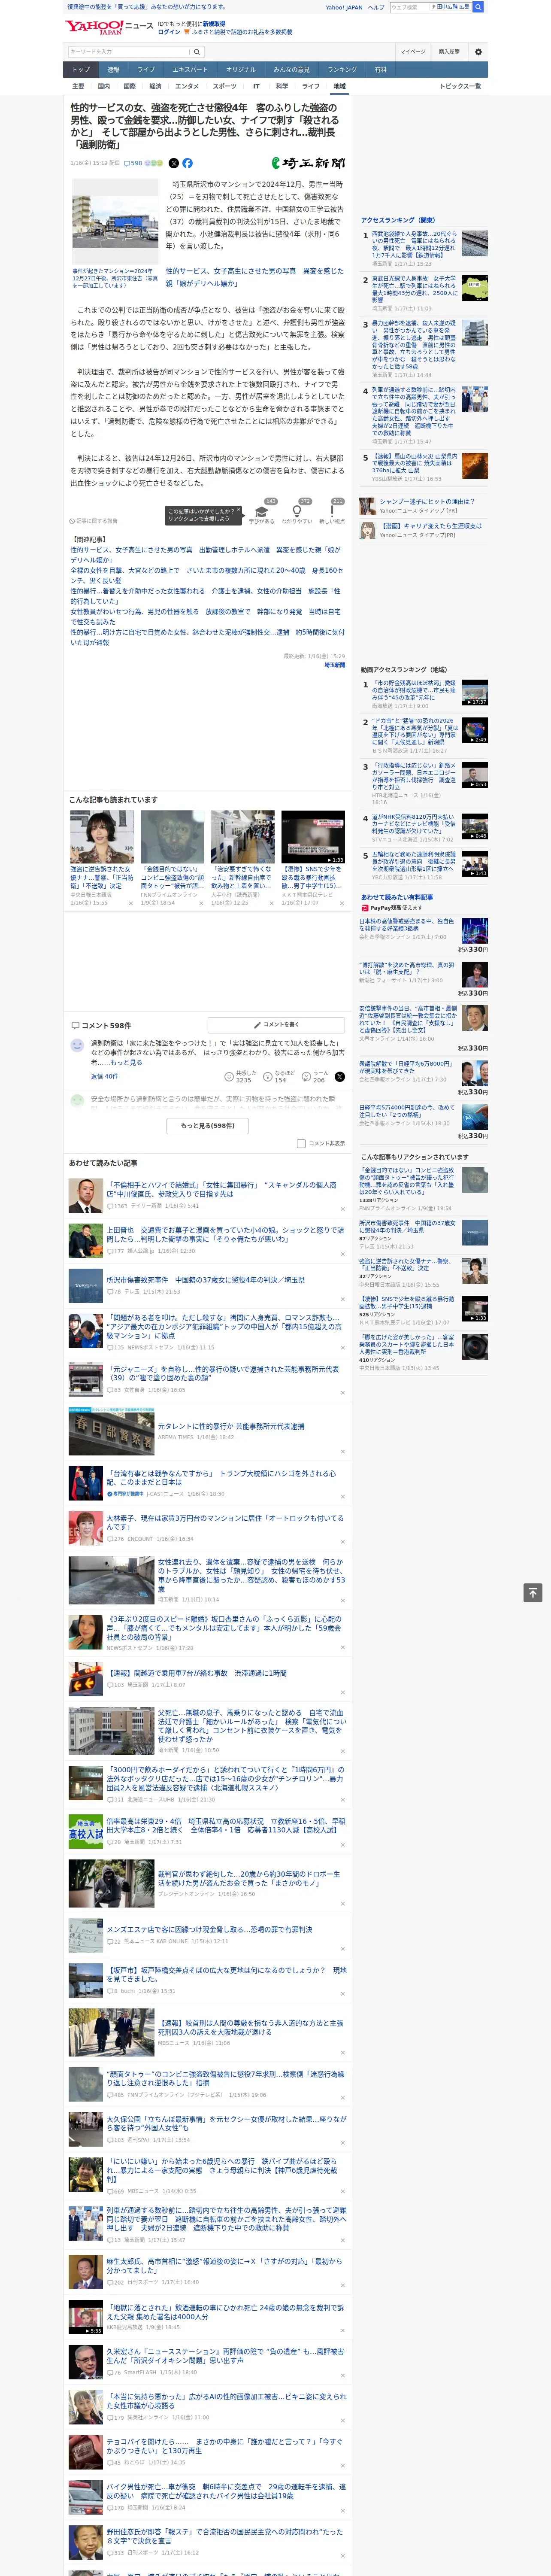
Task: Click the コメントを書く button
Action: coord(277,1025)
